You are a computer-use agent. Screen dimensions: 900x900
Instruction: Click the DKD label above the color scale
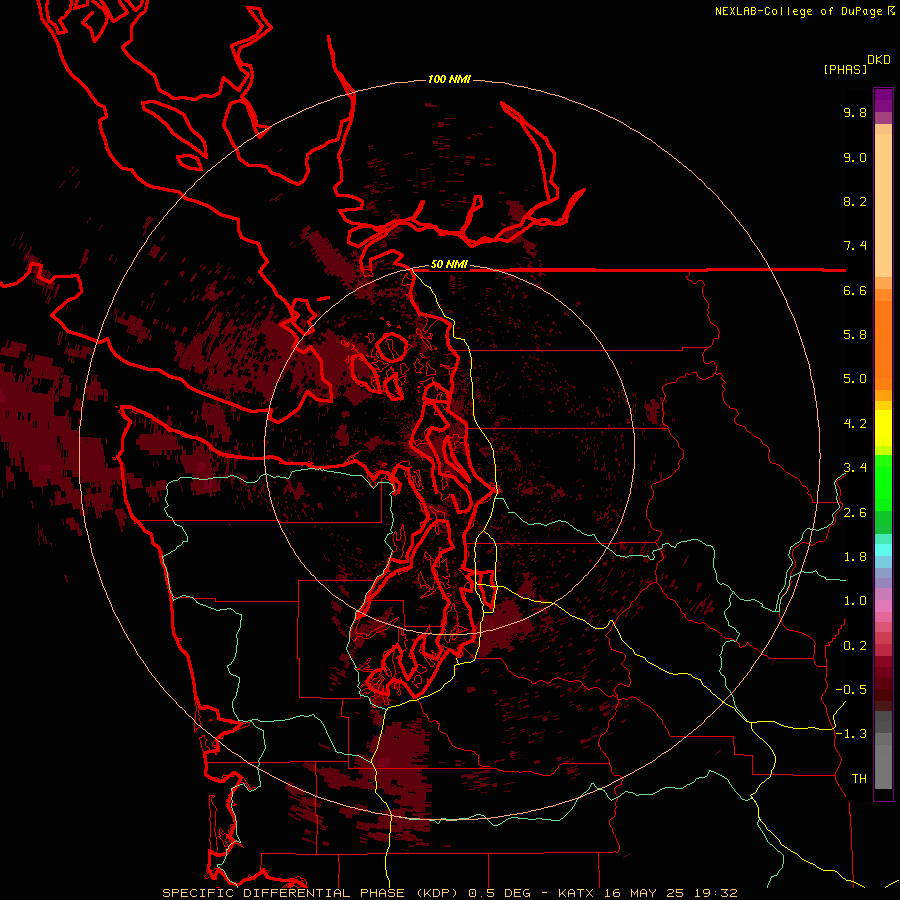[879, 60]
